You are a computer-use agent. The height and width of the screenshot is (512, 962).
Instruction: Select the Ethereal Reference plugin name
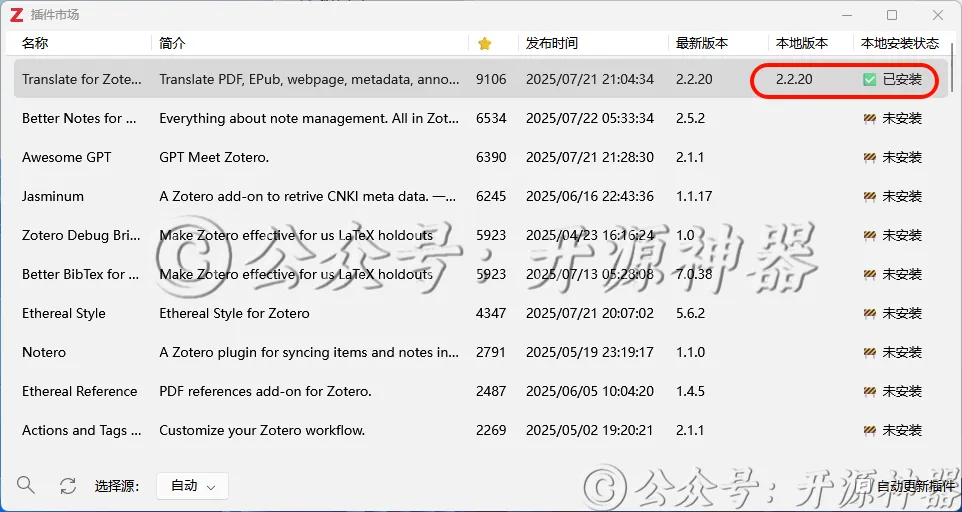(x=80, y=391)
